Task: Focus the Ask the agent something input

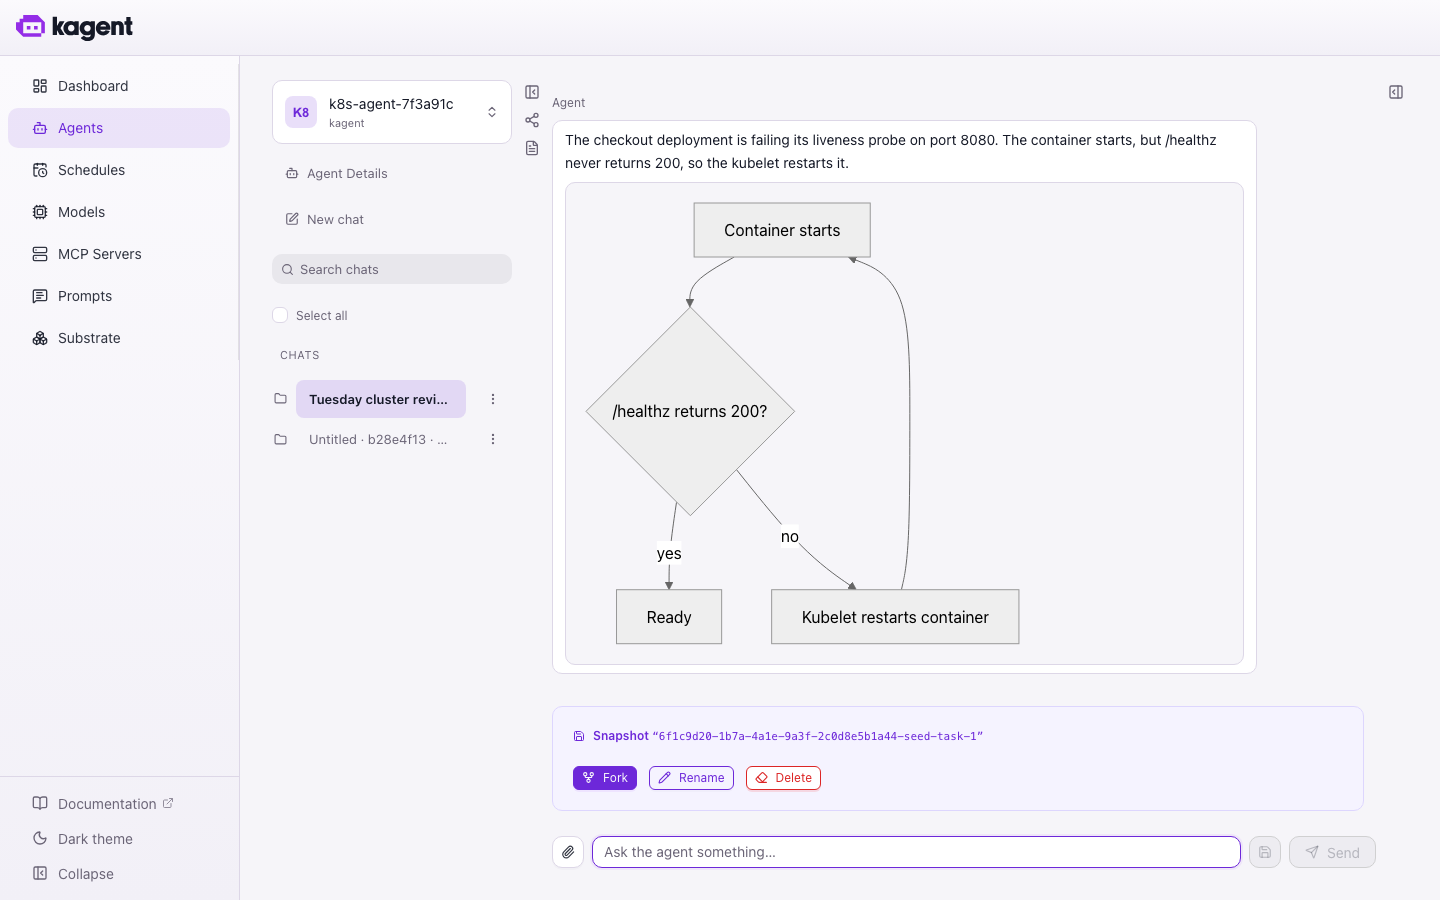Action: (916, 852)
